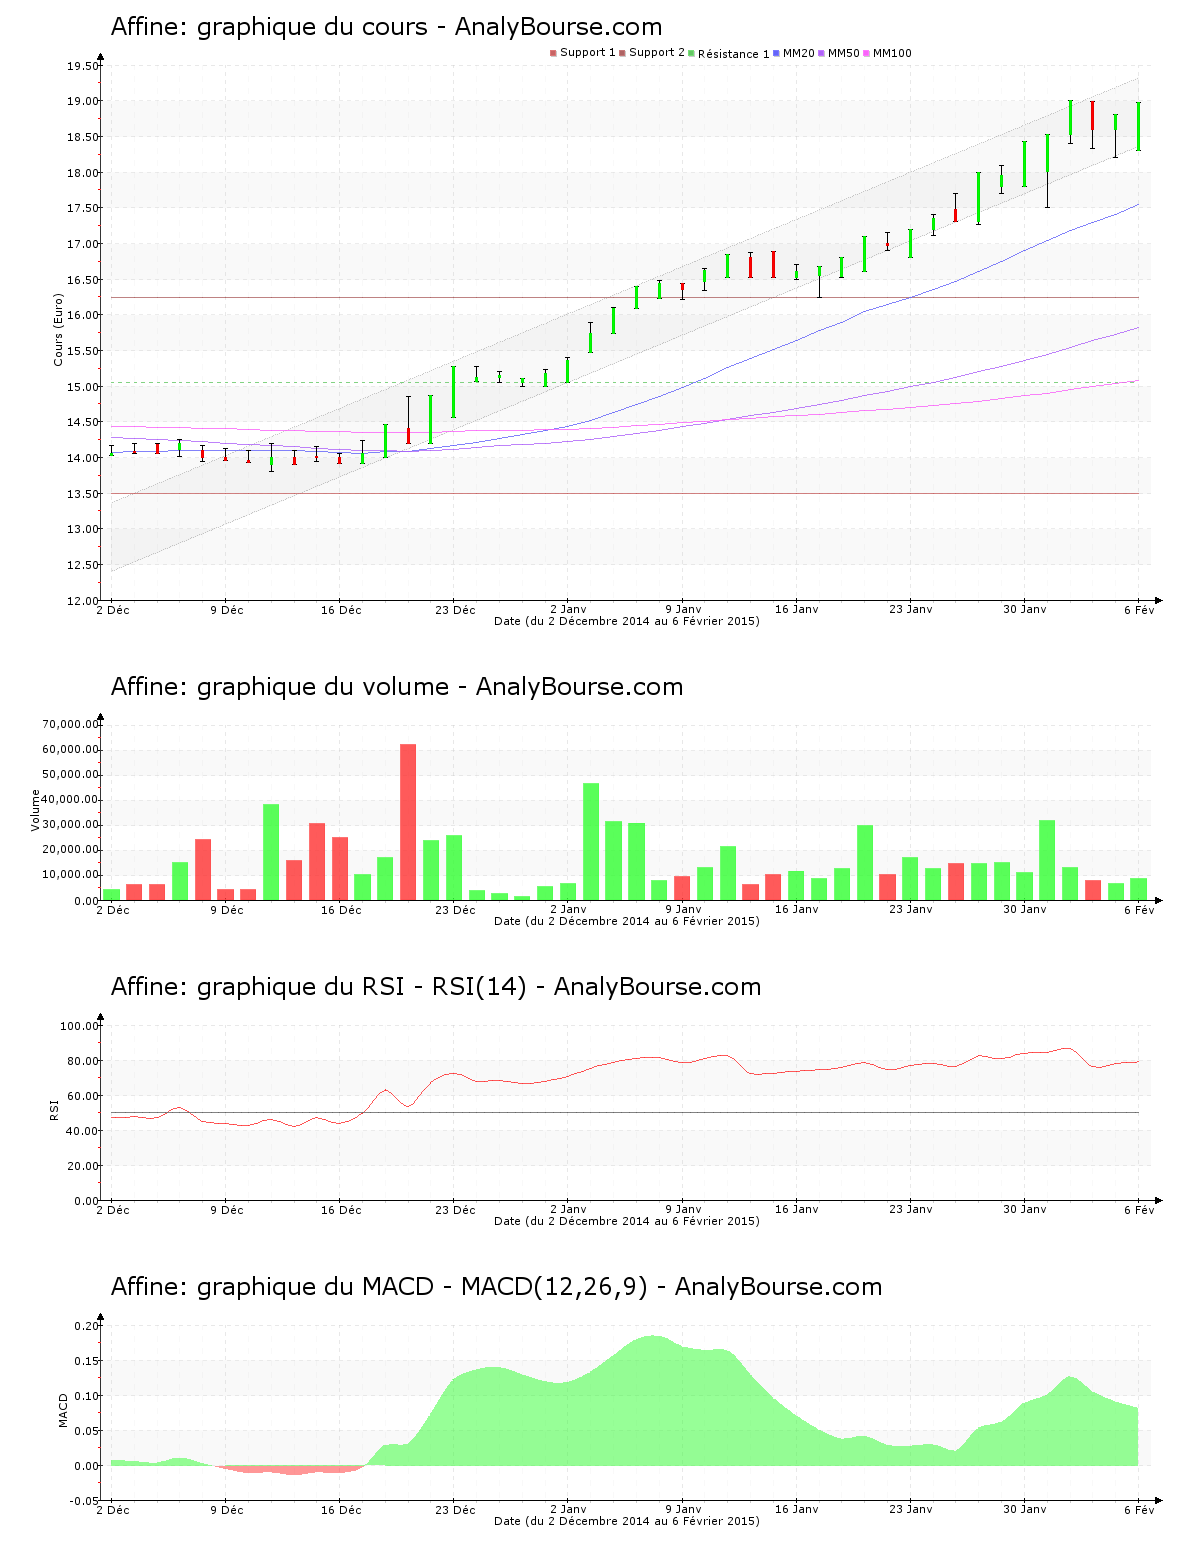This screenshot has height=1550, width=1200.
Task: Click '2 Janv' under the price chart
Action: pos(568,610)
